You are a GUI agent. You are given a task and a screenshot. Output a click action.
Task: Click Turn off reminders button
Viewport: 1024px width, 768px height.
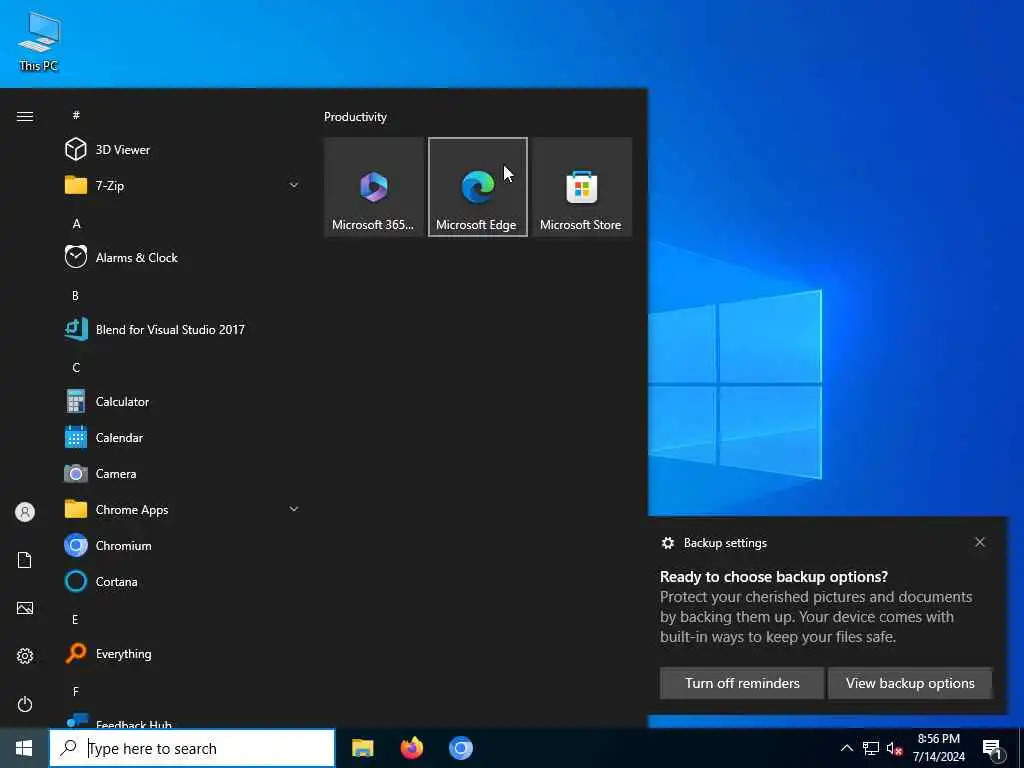pyautogui.click(x=742, y=683)
